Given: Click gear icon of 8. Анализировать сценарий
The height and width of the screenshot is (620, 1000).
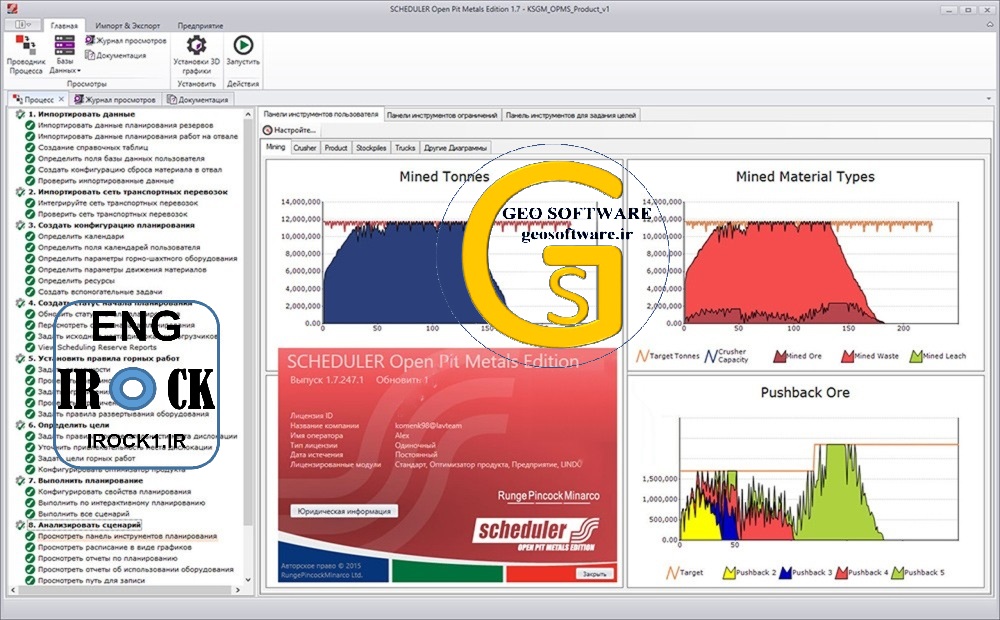Looking at the screenshot, I should (20, 525).
